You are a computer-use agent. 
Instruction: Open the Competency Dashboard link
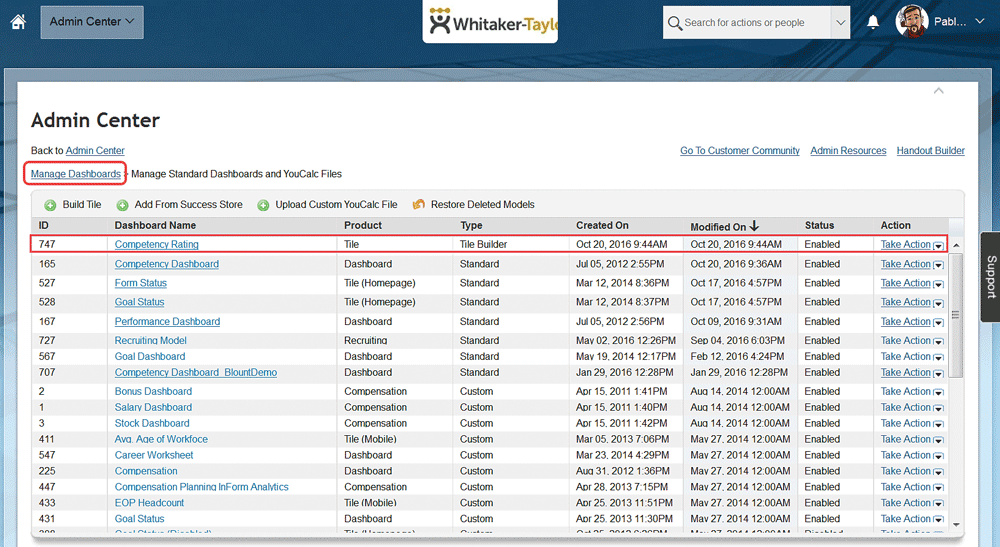[x=166, y=264]
